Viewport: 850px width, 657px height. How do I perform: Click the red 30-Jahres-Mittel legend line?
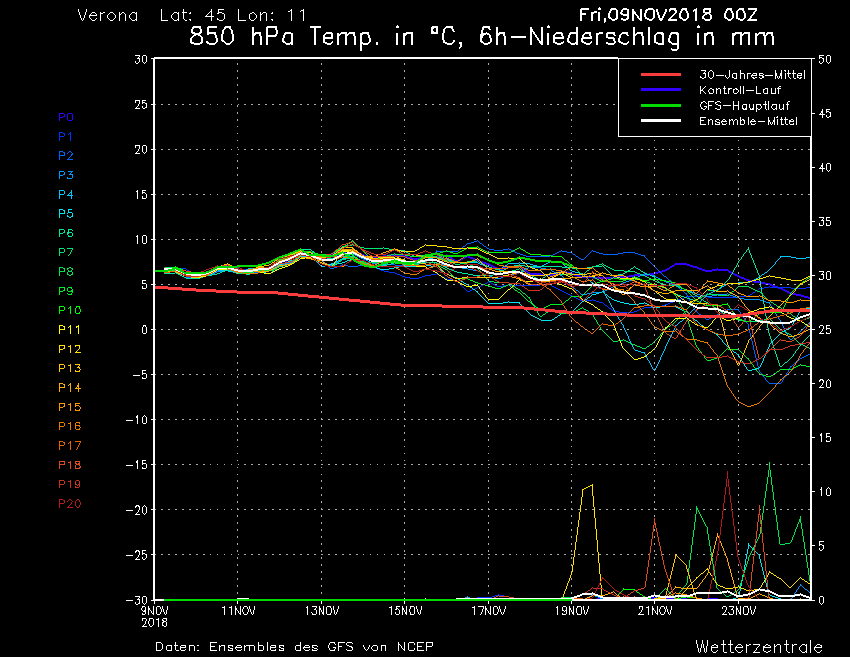click(x=660, y=75)
